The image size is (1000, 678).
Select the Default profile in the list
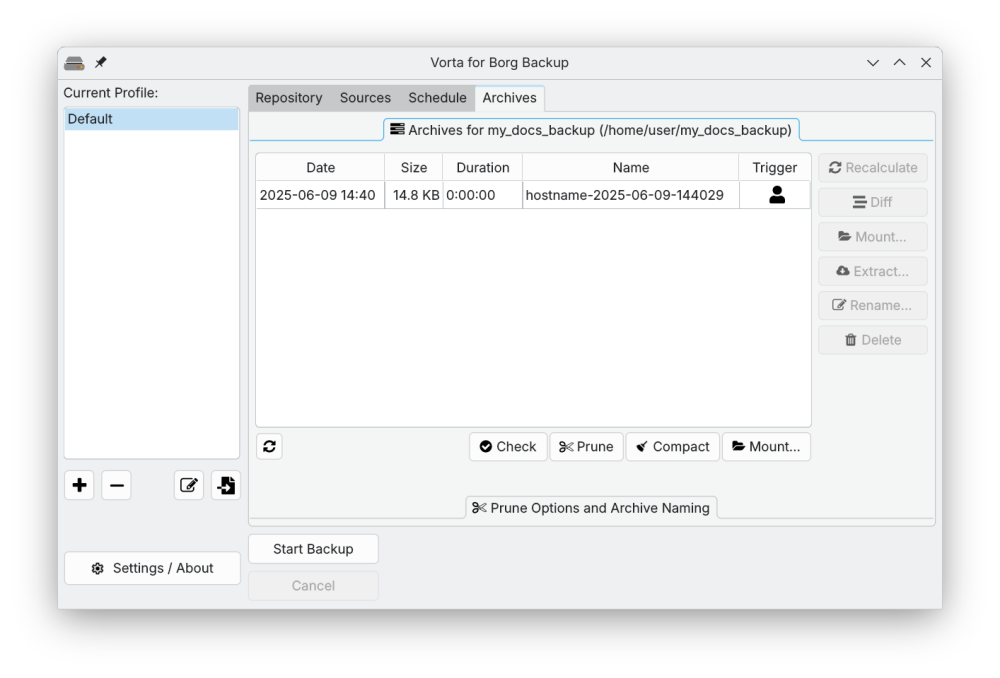pyautogui.click(x=151, y=119)
